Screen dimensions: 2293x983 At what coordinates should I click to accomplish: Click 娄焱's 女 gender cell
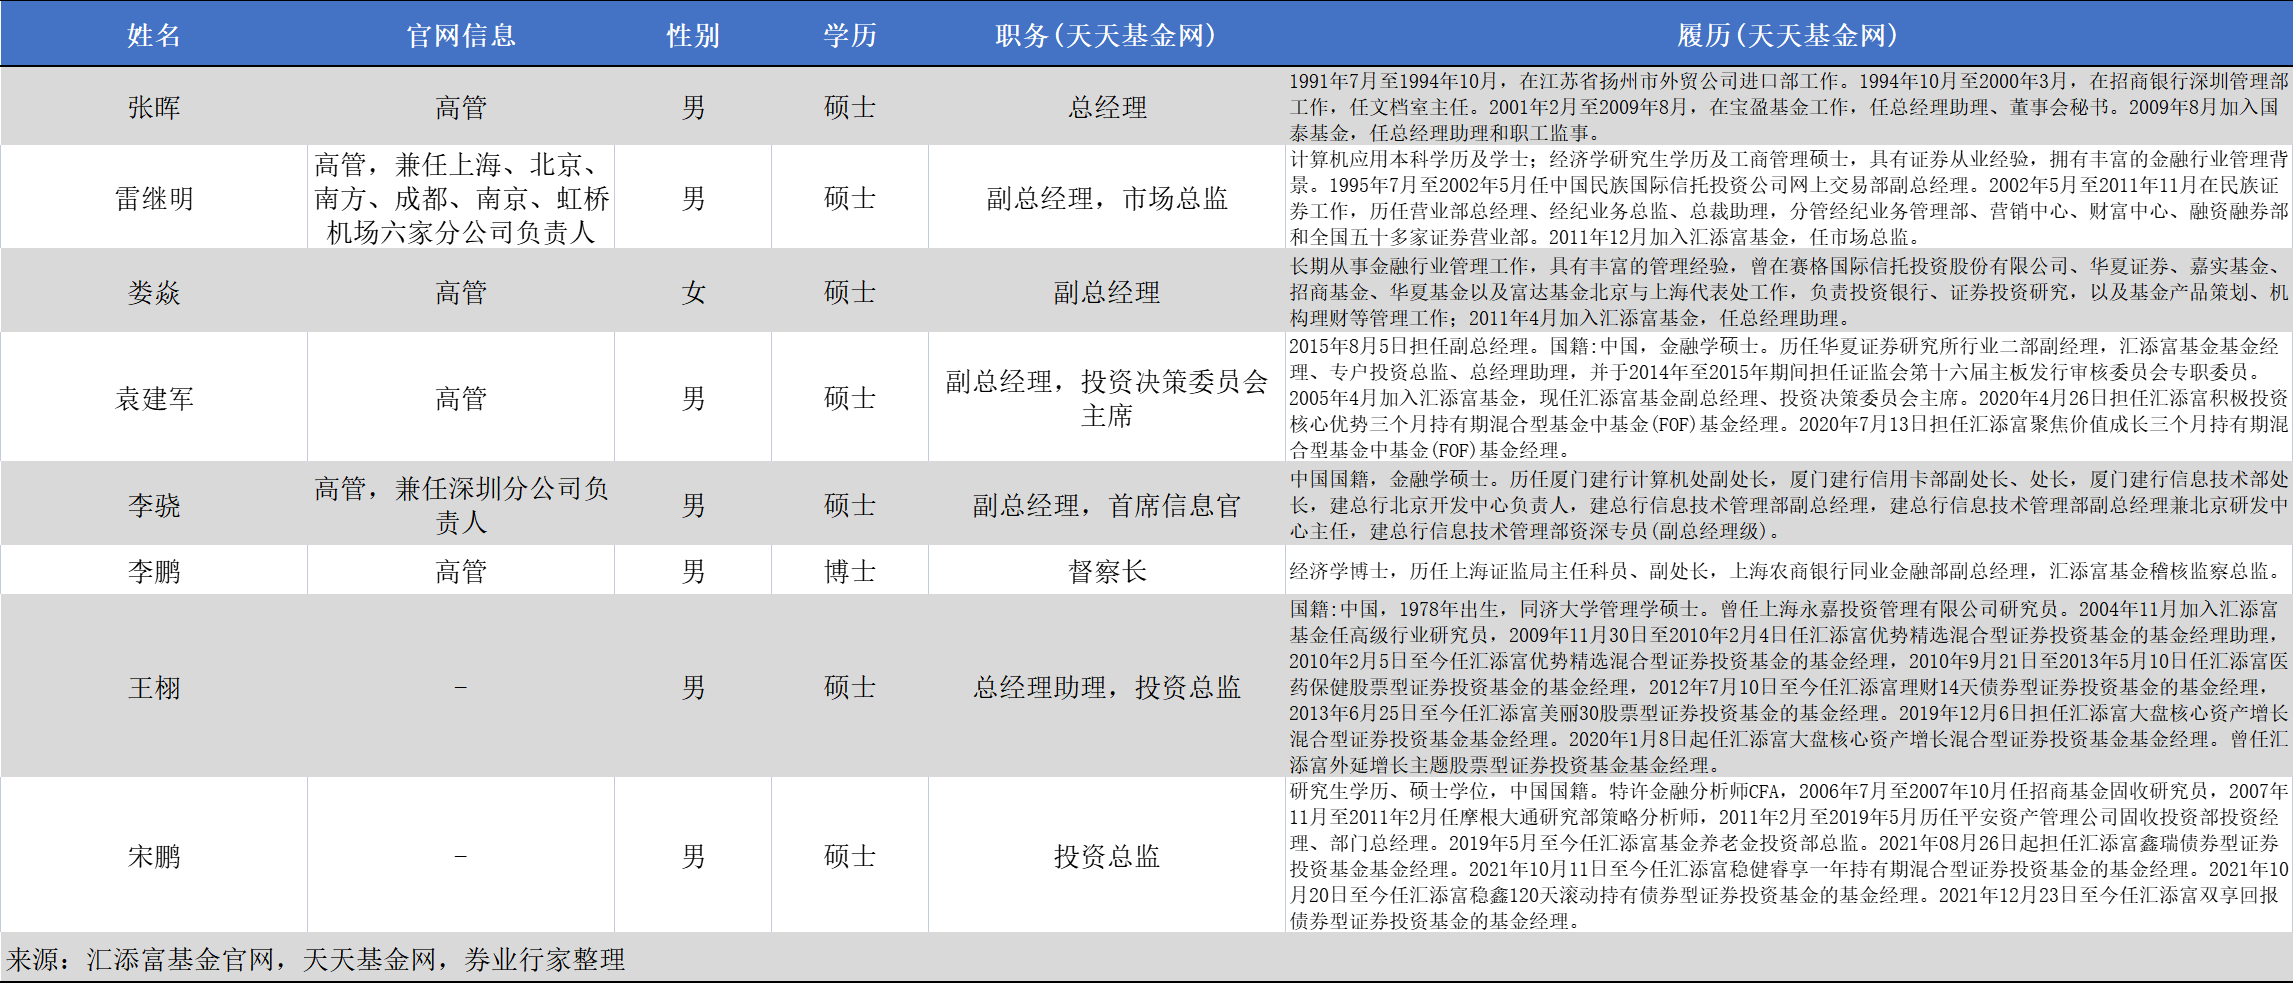pos(693,292)
